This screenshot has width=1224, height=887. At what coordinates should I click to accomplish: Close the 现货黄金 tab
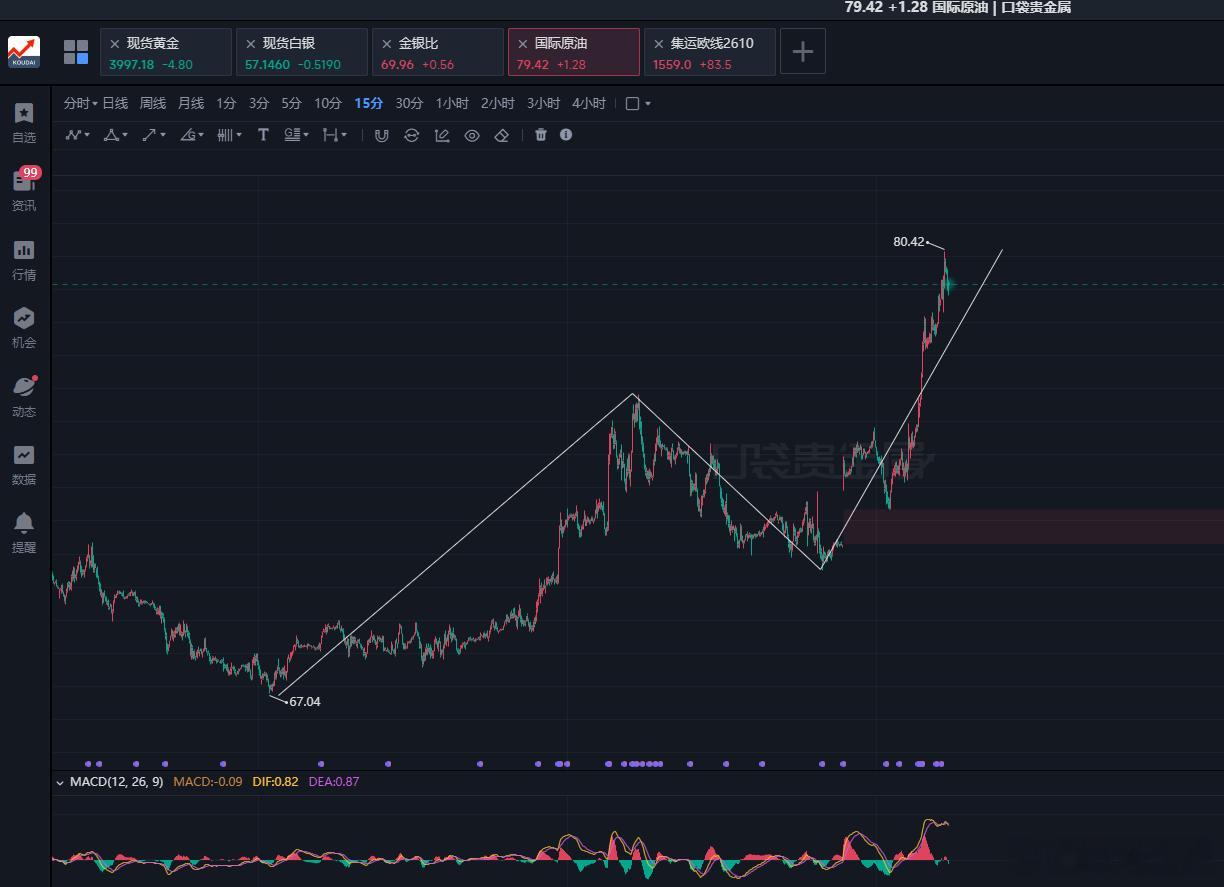coord(115,44)
